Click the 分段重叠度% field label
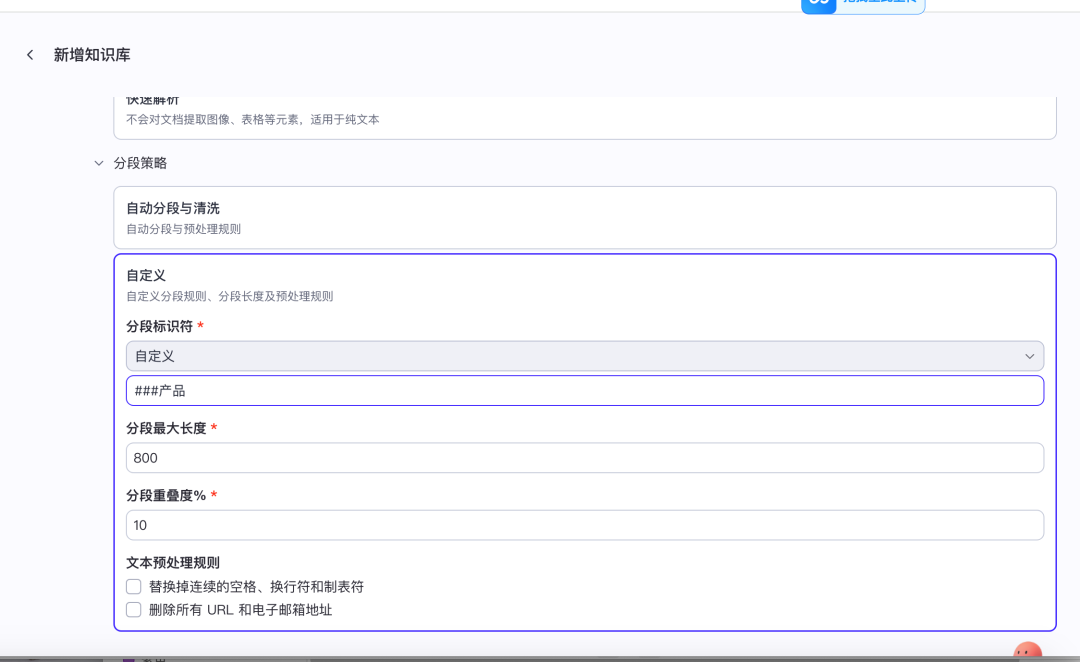This screenshot has height=662, width=1080. coord(166,496)
